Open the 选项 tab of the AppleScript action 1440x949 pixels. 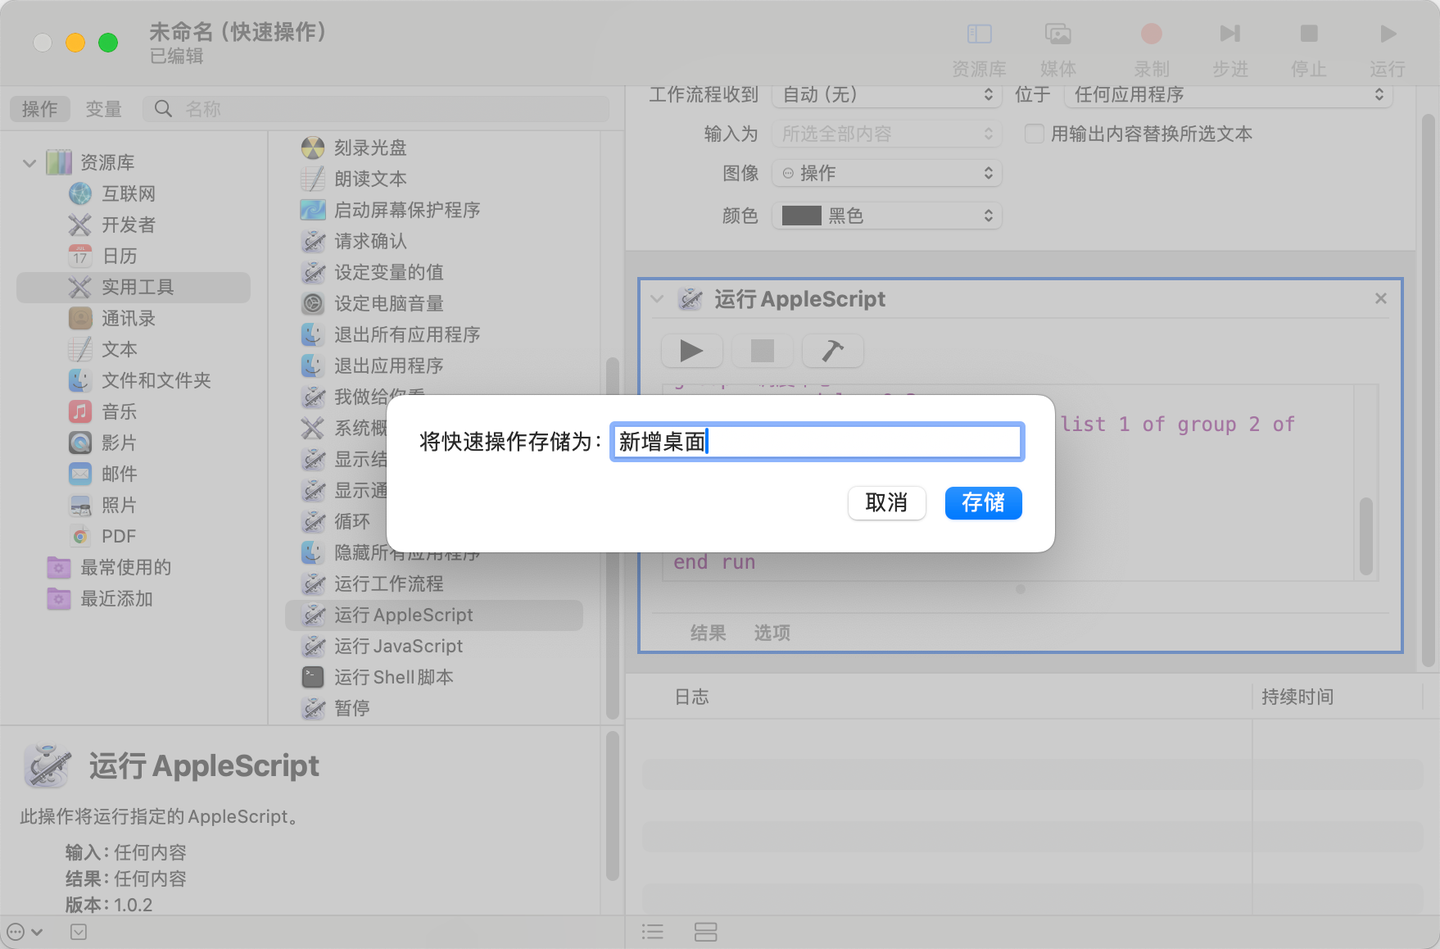(x=772, y=633)
